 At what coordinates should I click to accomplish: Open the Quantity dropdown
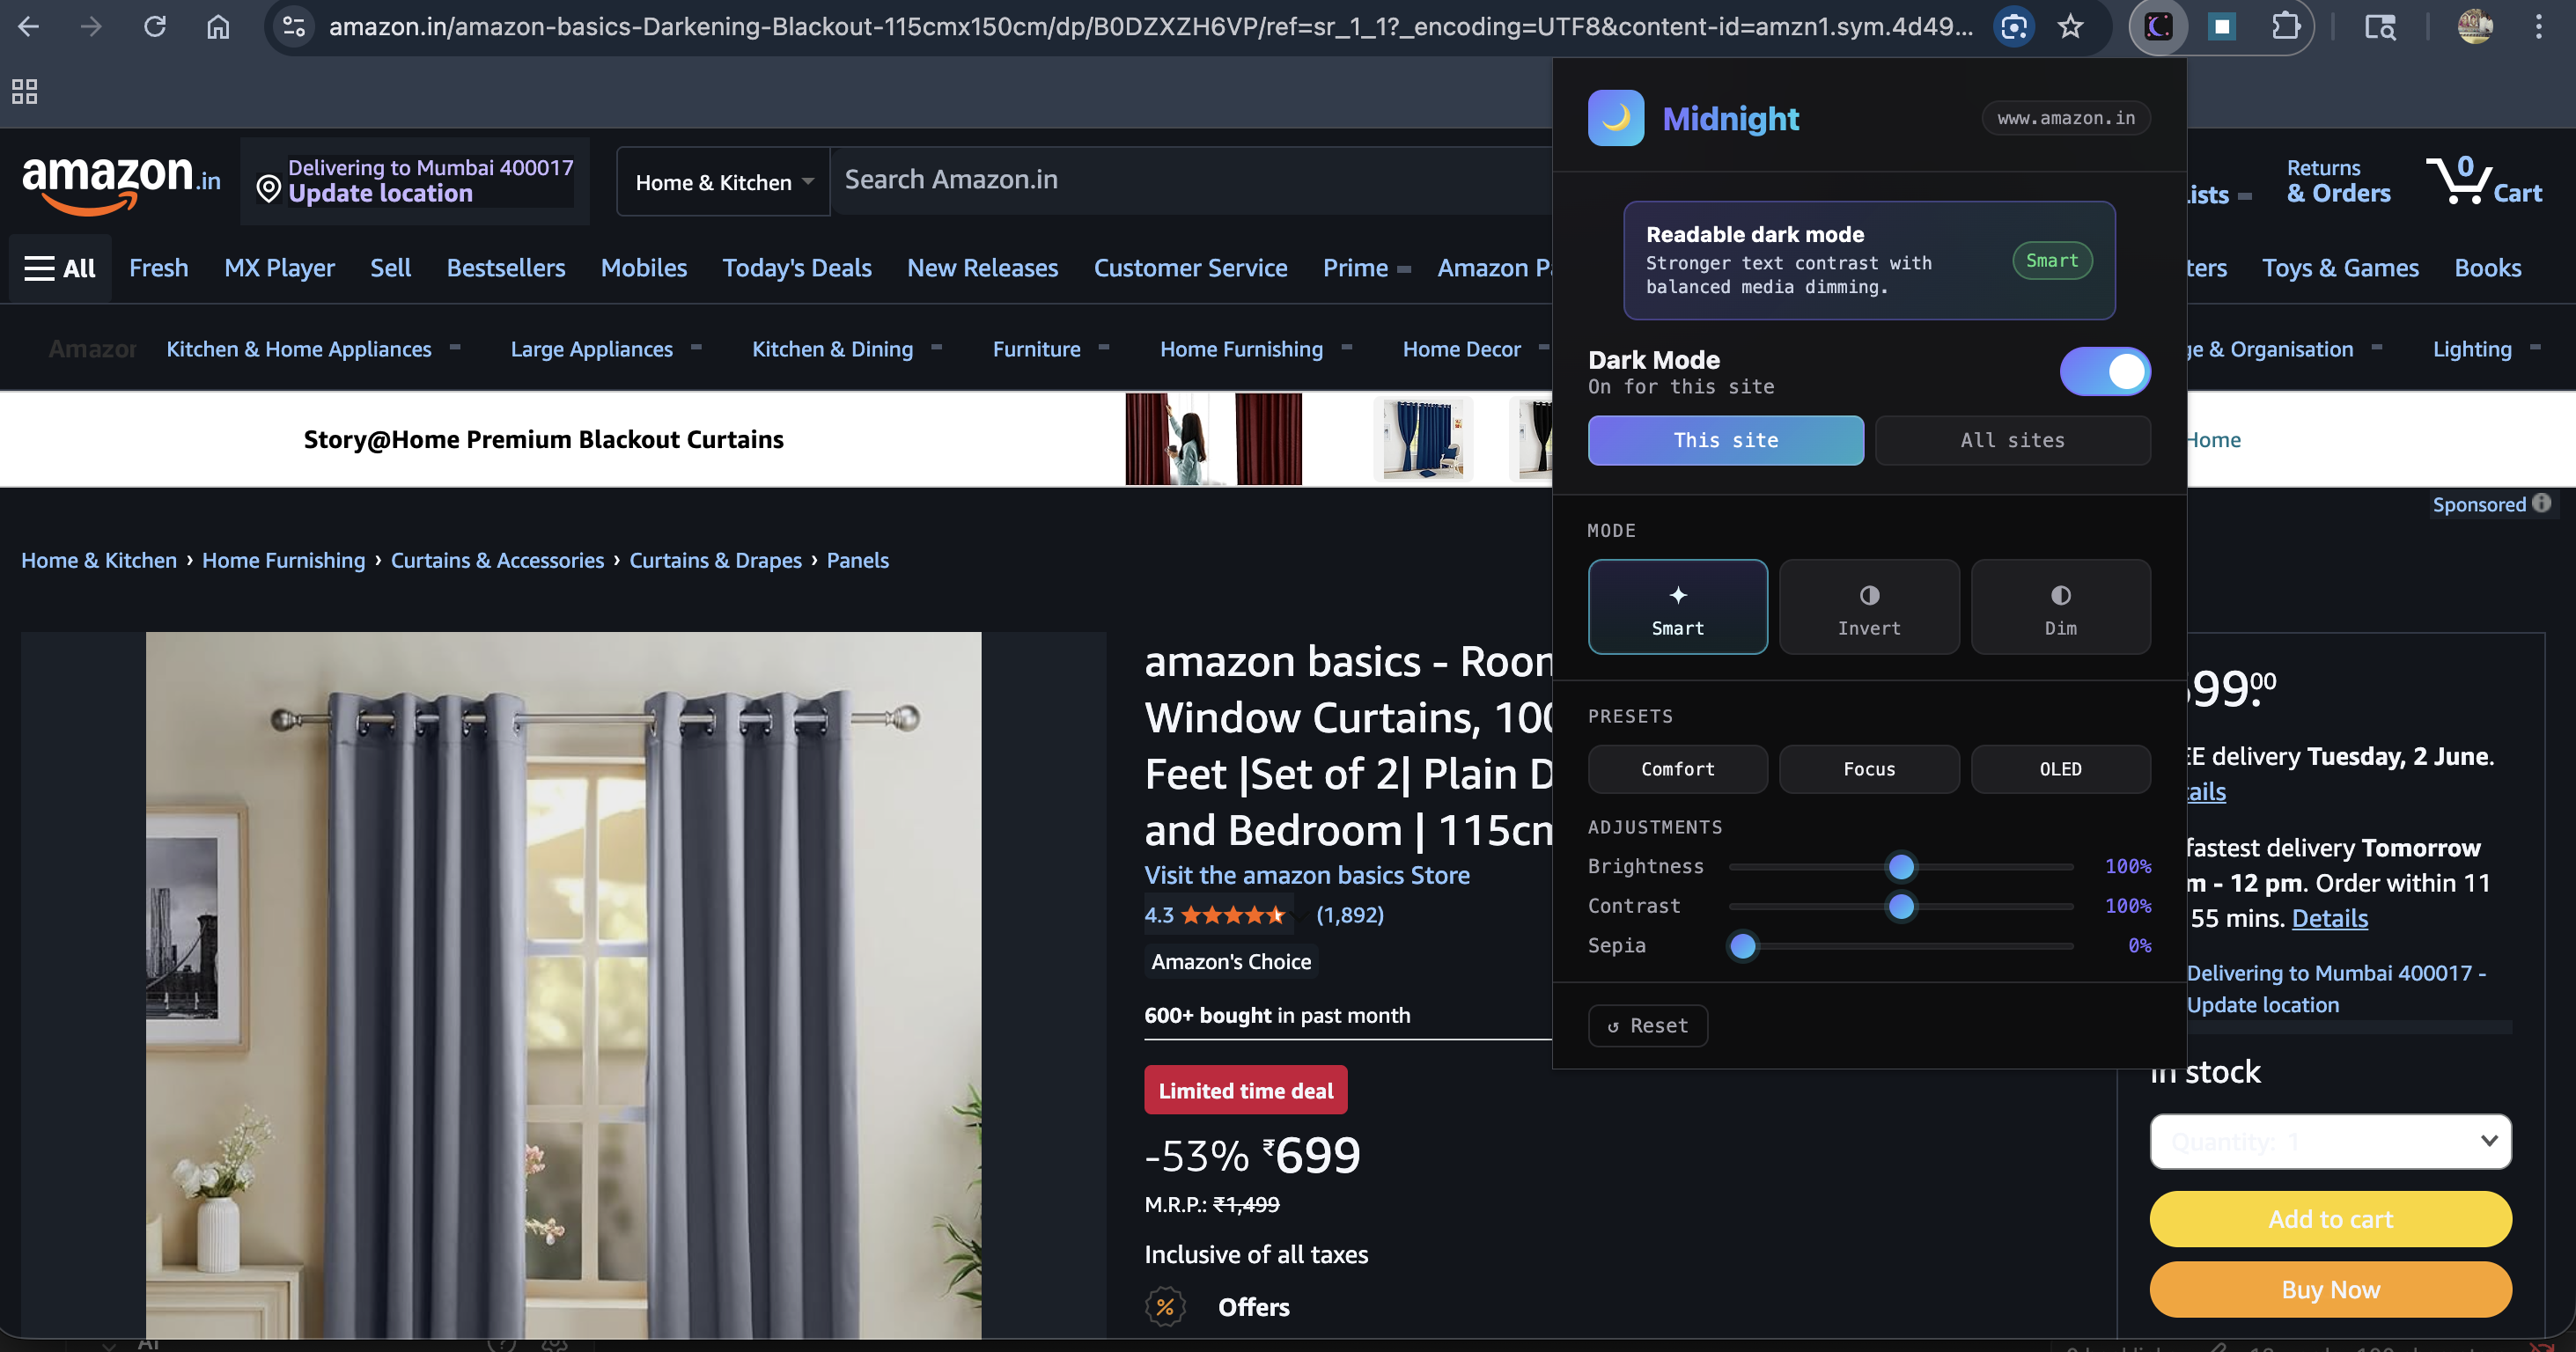(x=2330, y=1141)
